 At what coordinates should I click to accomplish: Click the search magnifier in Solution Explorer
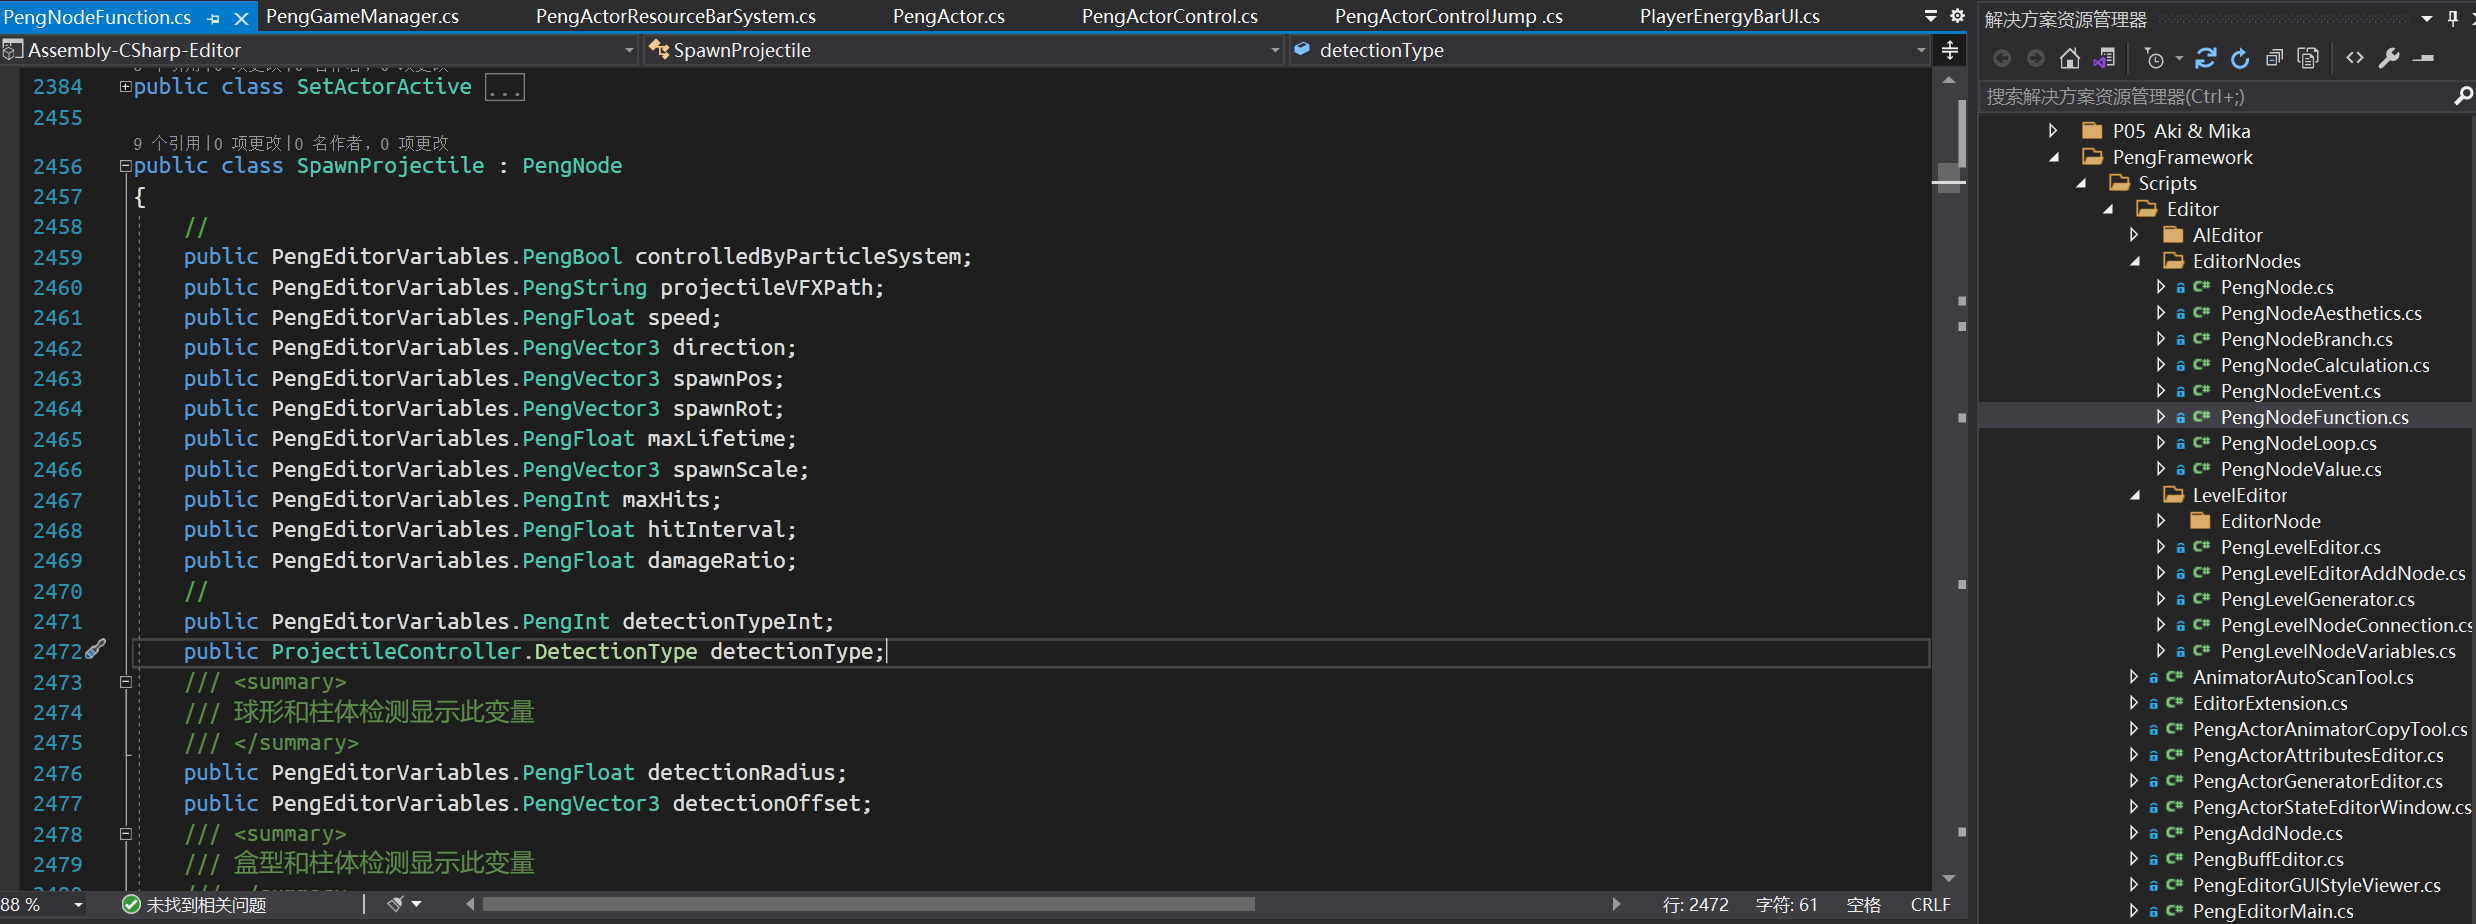[2463, 96]
